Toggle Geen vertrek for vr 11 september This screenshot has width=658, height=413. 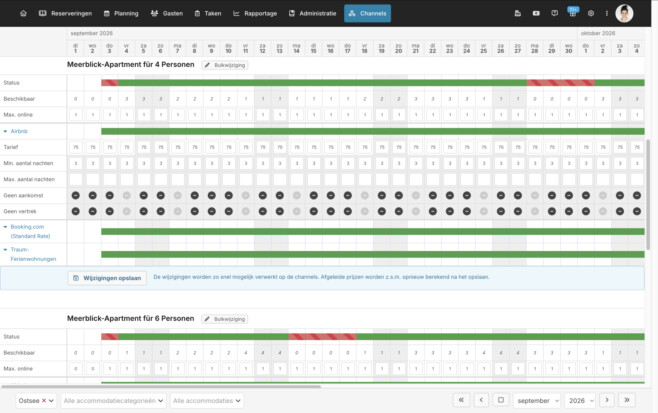pos(245,211)
